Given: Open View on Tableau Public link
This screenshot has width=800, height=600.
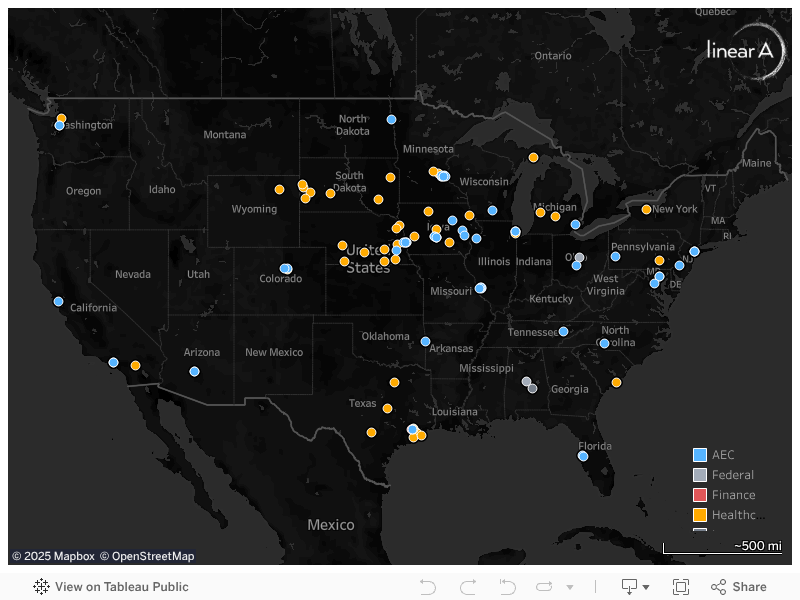Looking at the screenshot, I should tap(121, 587).
